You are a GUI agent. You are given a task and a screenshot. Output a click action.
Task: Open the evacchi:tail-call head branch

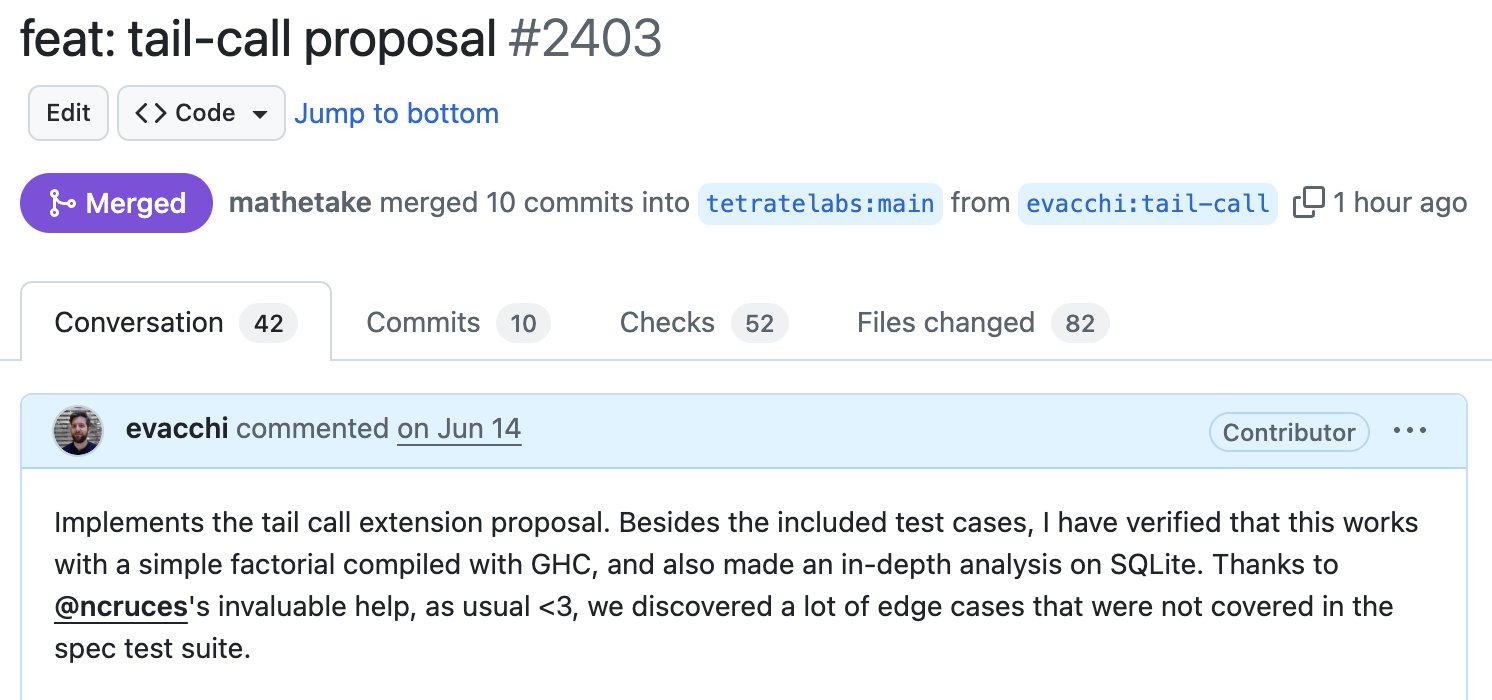1147,203
